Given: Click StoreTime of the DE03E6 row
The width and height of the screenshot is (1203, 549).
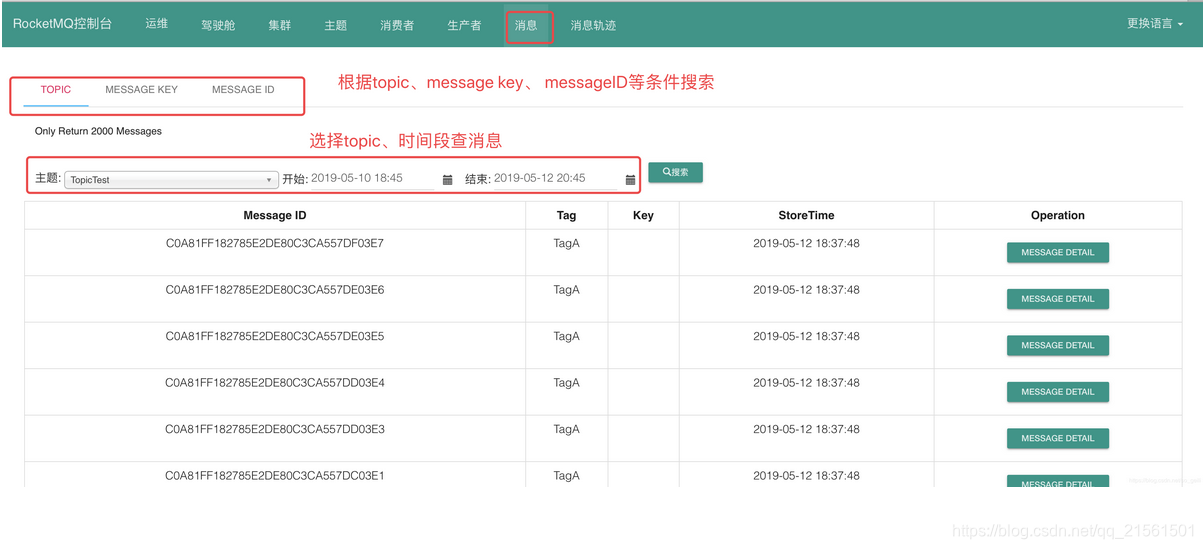Looking at the screenshot, I should coord(806,290).
